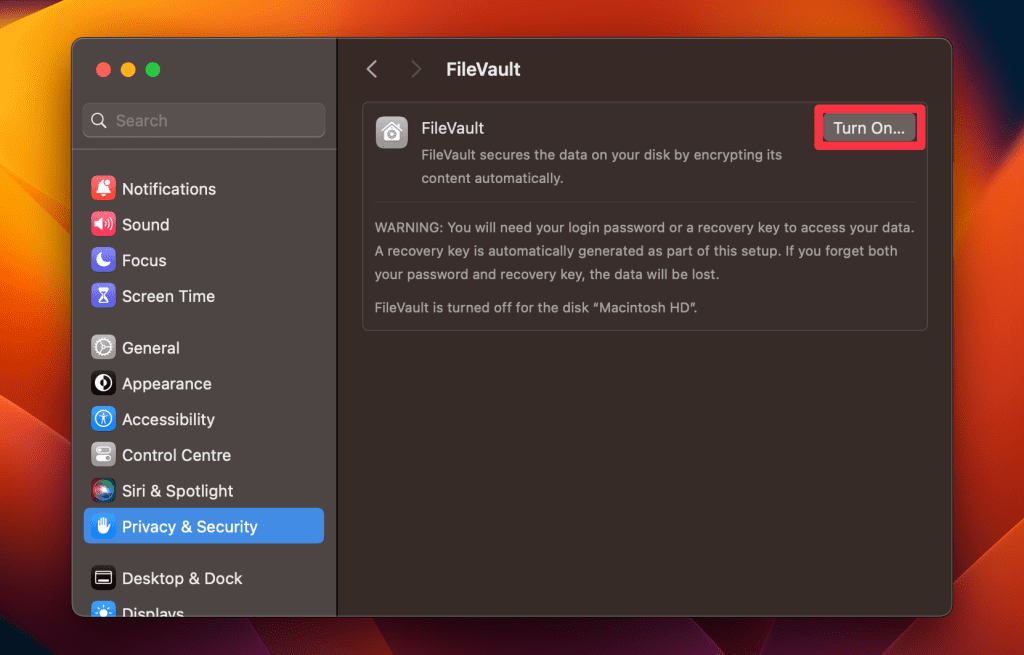Screen dimensions: 1024x655
Task: Click the search magnifying glass icon
Action: tap(99, 120)
